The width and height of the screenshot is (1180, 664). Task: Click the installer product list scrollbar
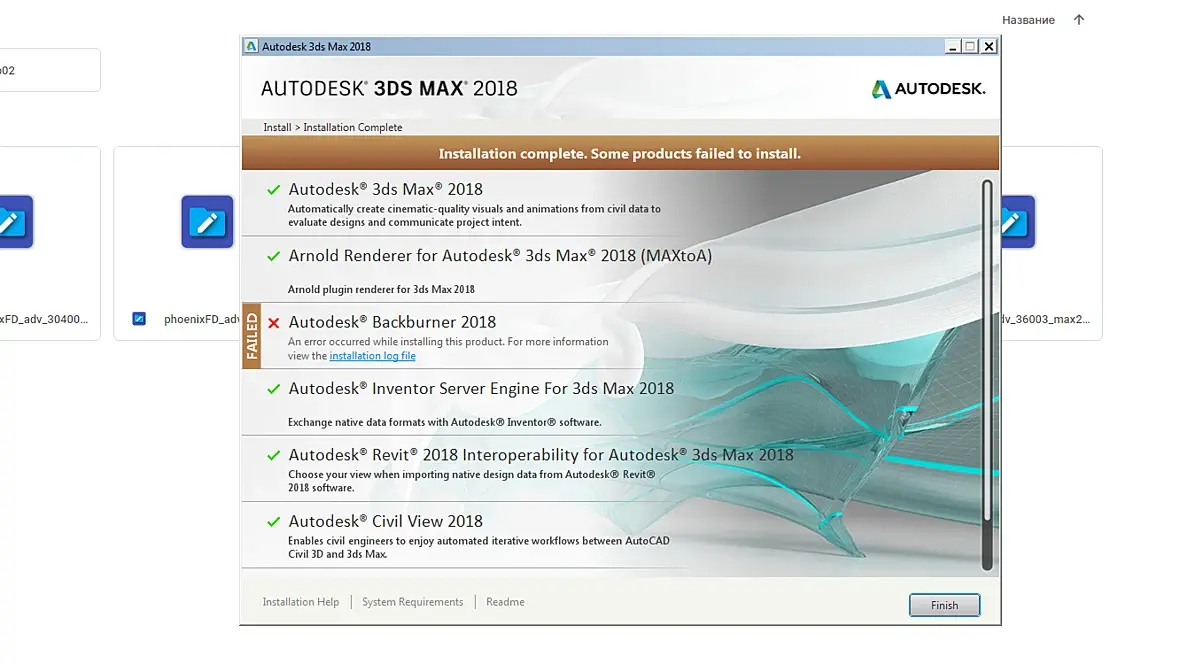point(987,374)
